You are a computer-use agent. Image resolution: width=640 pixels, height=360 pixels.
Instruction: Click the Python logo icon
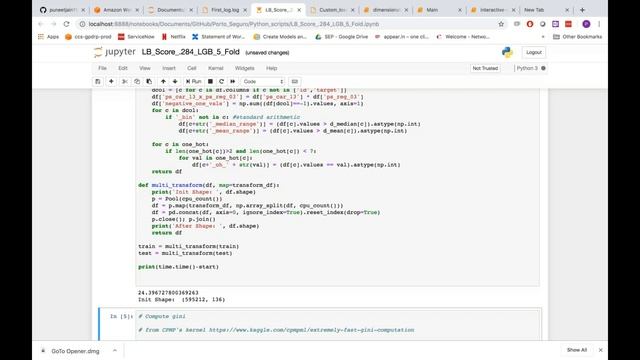pyautogui.click(x=507, y=52)
